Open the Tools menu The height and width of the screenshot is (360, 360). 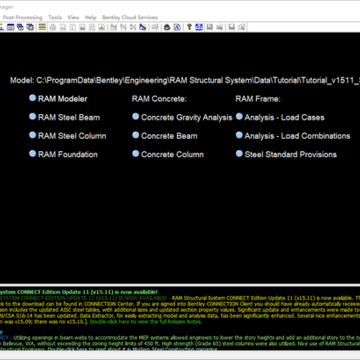(x=55, y=17)
